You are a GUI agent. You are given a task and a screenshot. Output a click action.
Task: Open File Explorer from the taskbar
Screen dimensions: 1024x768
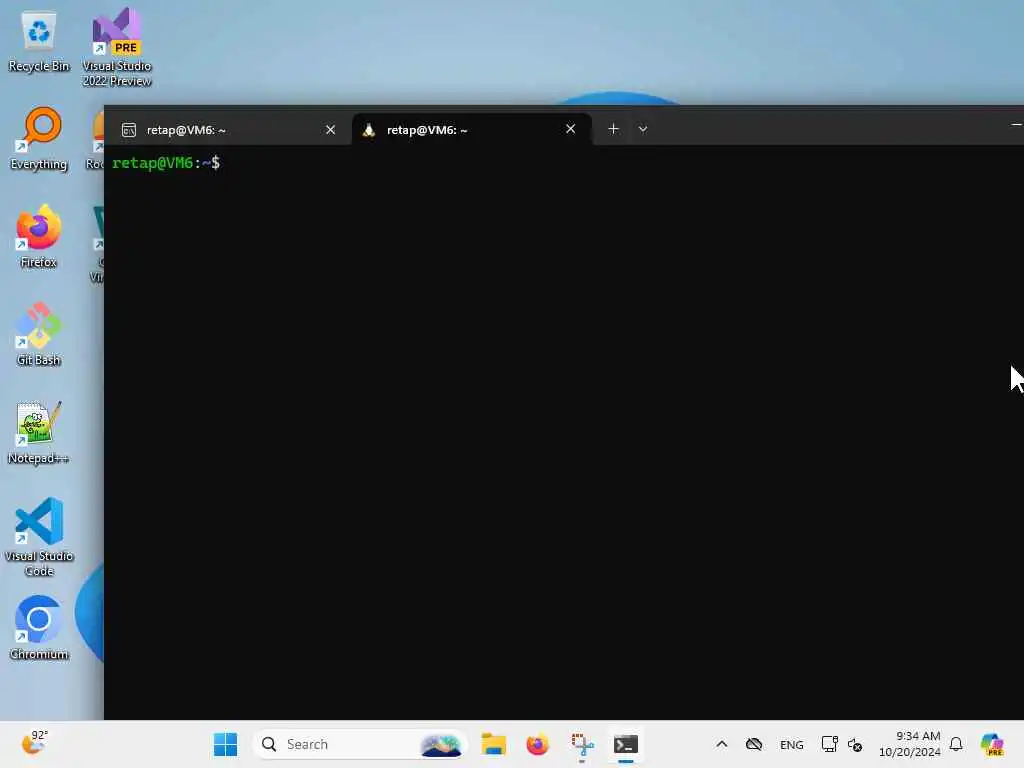click(x=494, y=744)
